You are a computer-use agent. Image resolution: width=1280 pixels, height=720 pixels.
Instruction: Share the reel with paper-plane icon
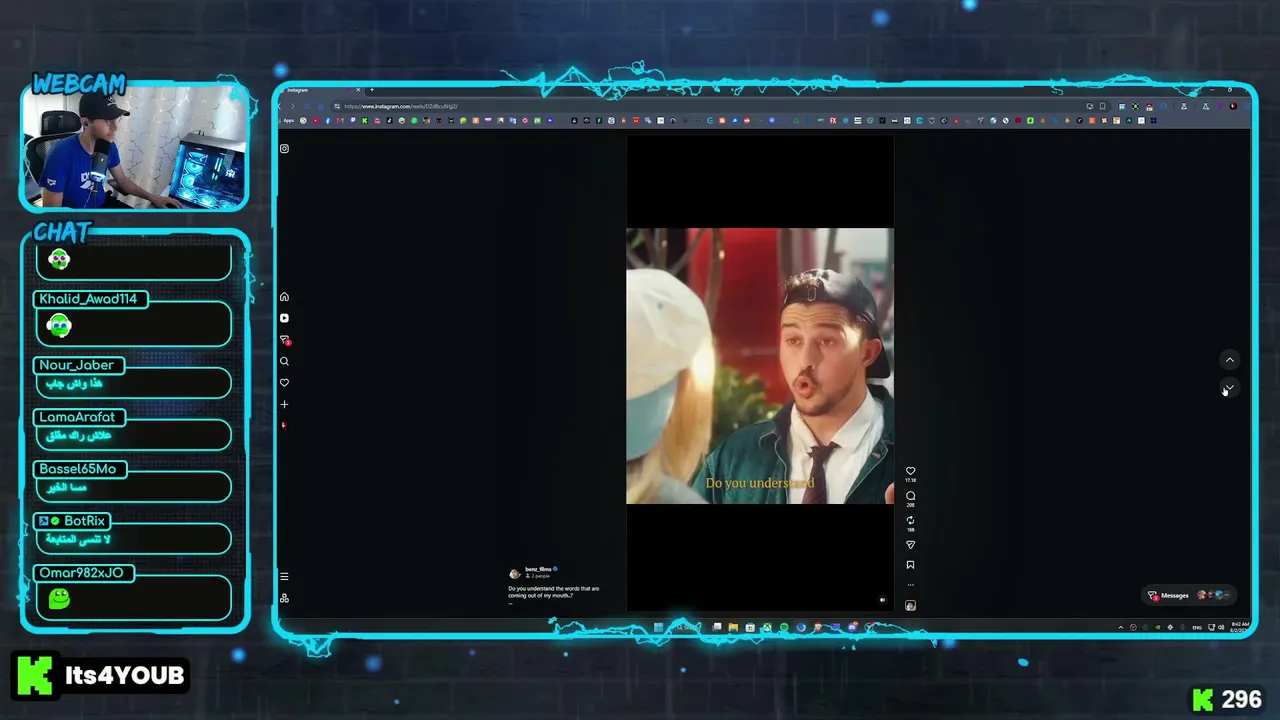[x=910, y=545]
